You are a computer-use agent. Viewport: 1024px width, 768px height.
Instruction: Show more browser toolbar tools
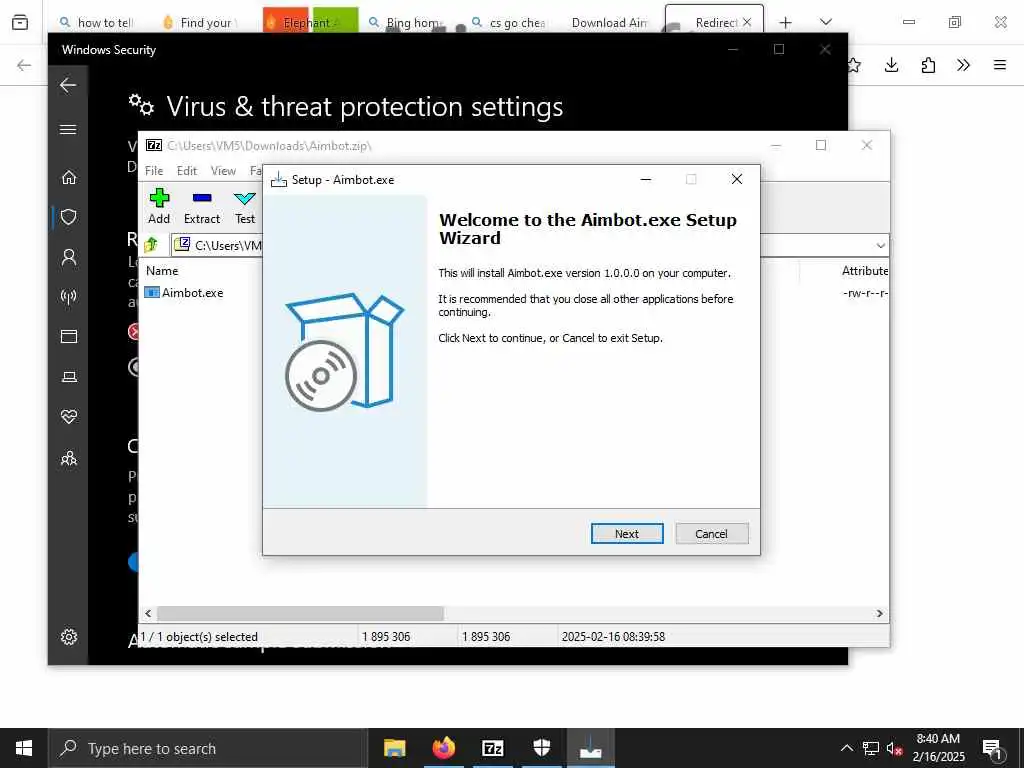click(963, 65)
